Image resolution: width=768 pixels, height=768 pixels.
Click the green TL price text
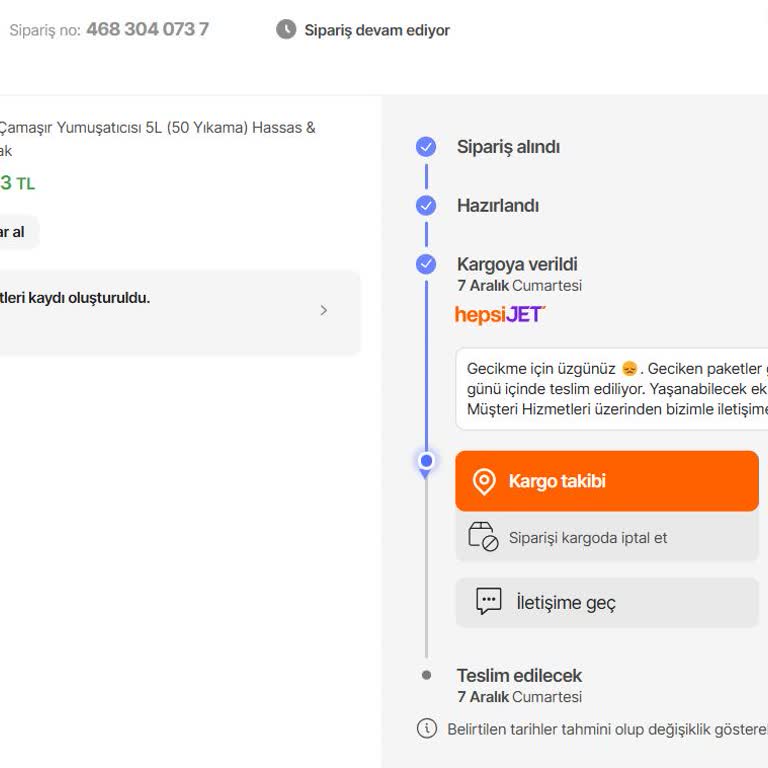click(x=18, y=183)
